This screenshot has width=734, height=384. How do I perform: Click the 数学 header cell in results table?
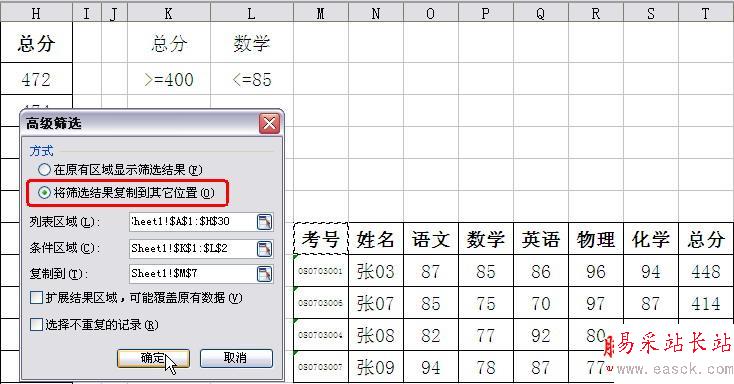tap(486, 239)
